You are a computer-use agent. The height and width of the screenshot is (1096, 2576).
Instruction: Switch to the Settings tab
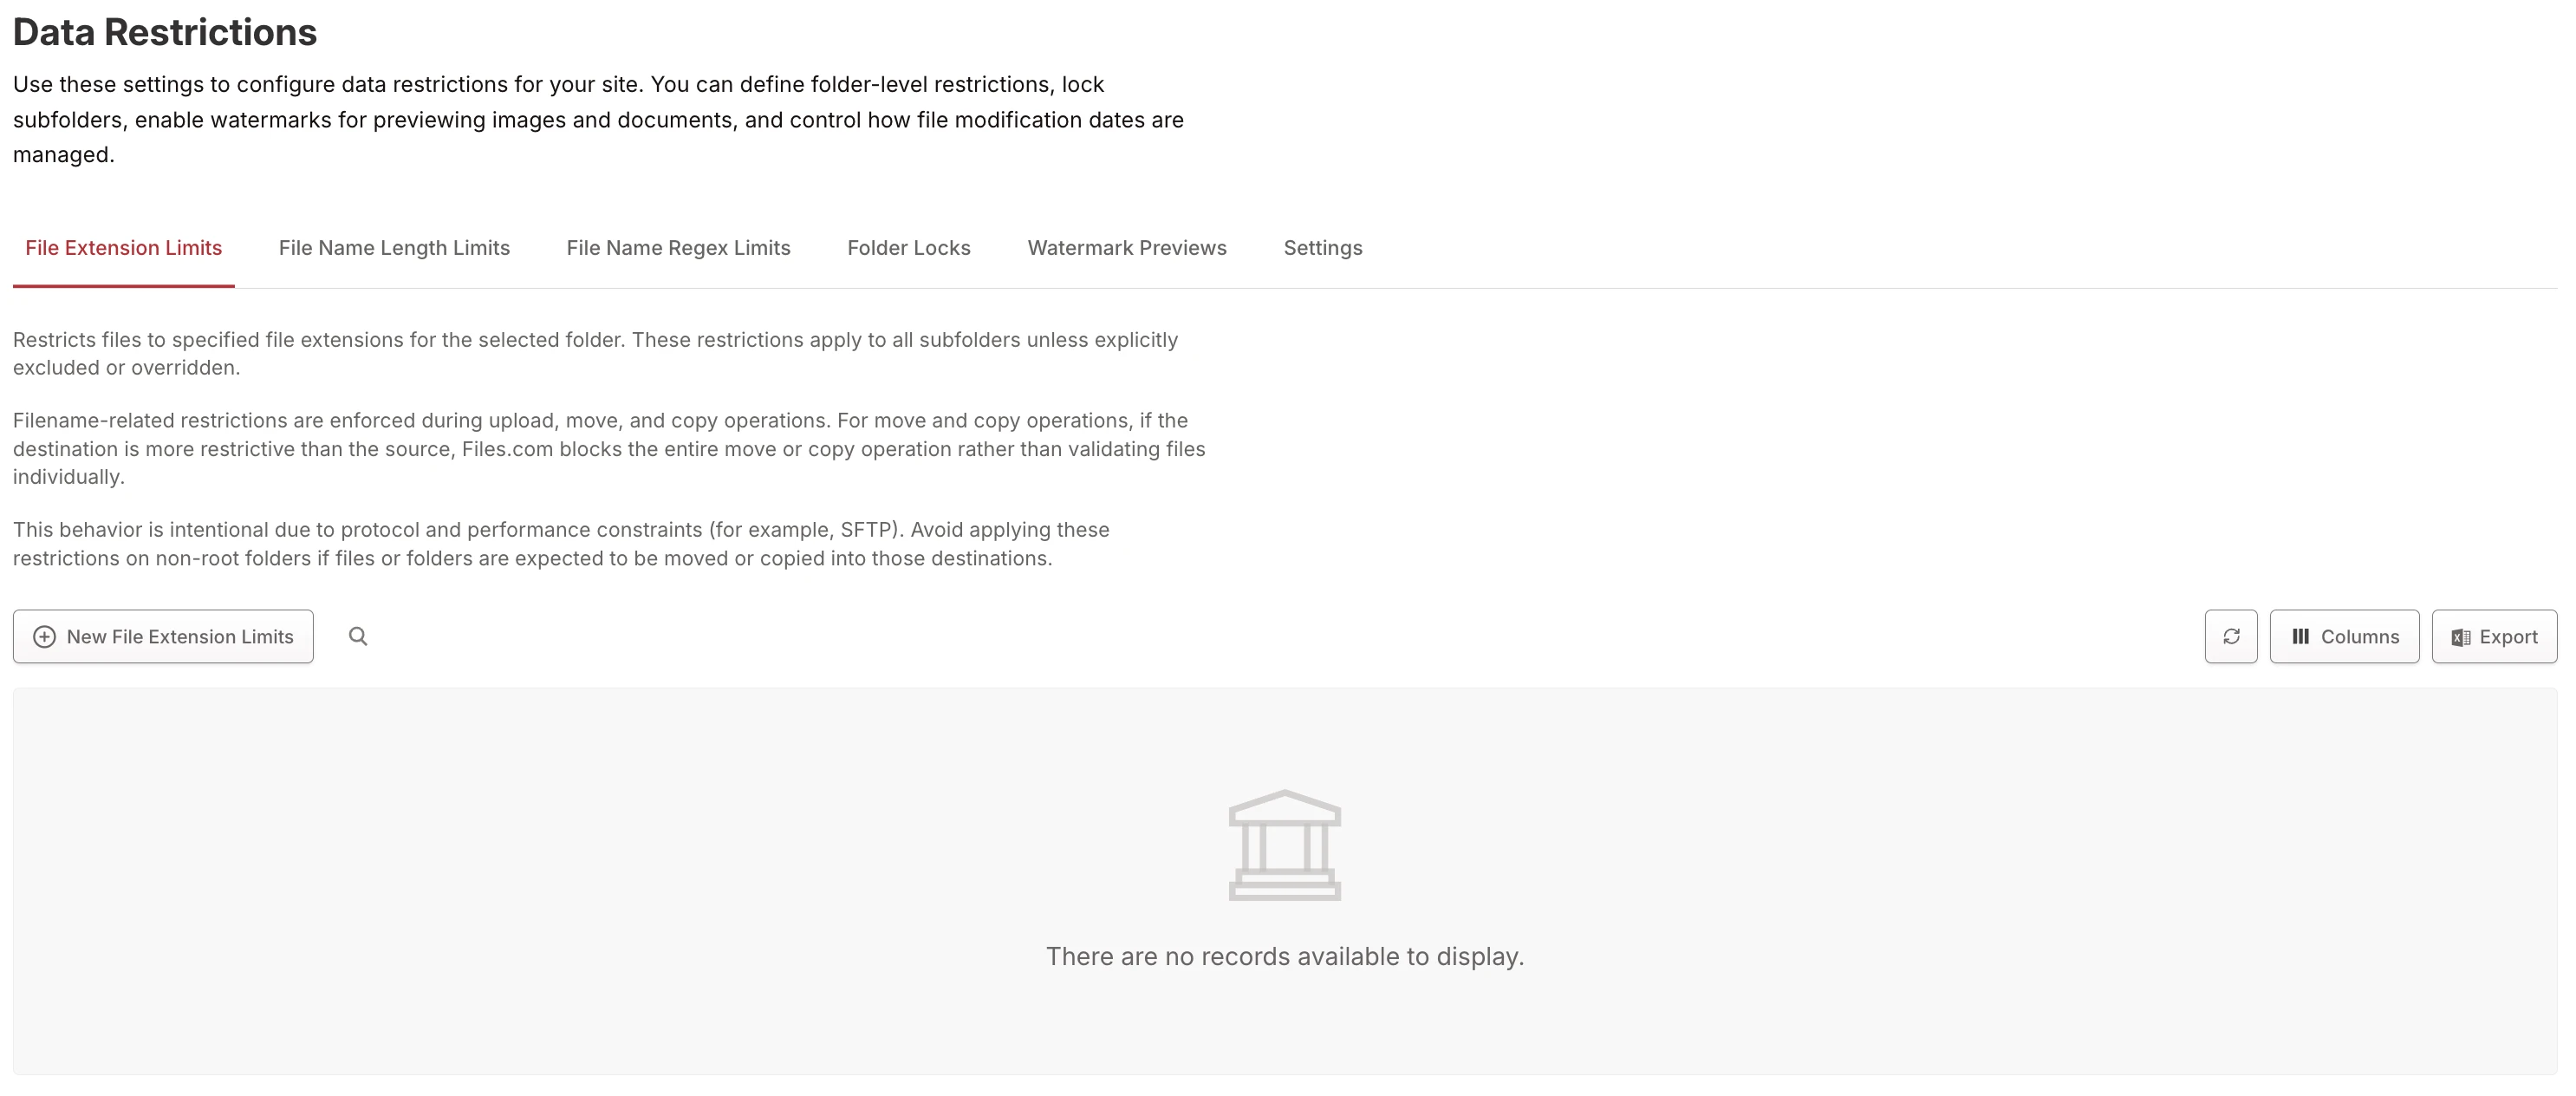pyautogui.click(x=1323, y=248)
